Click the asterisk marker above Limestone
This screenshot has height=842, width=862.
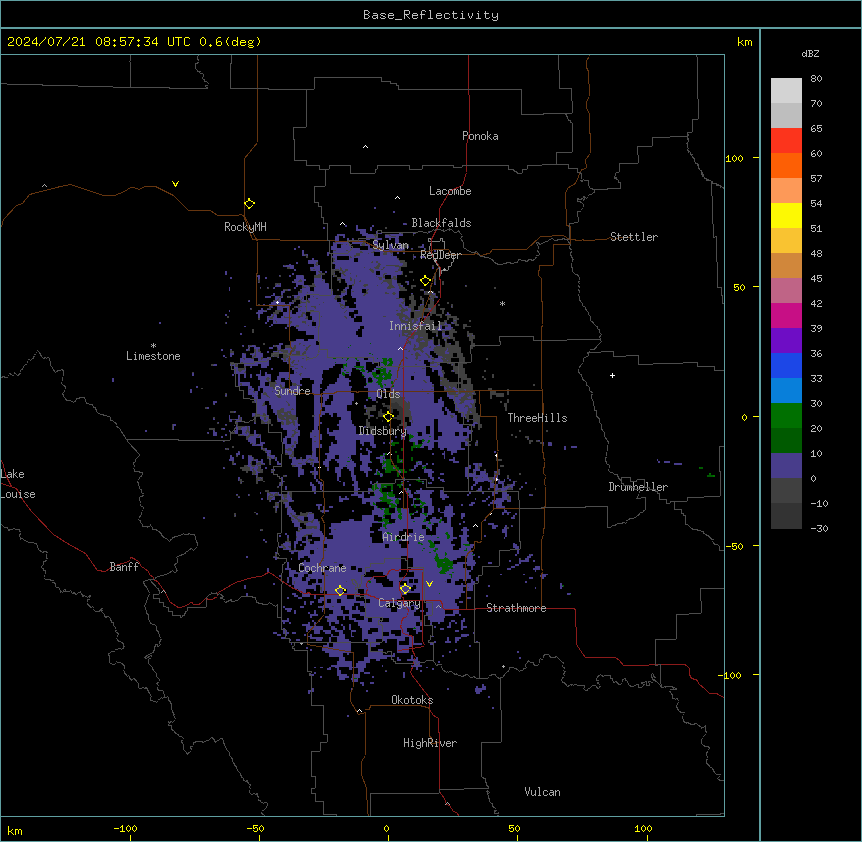tap(153, 346)
